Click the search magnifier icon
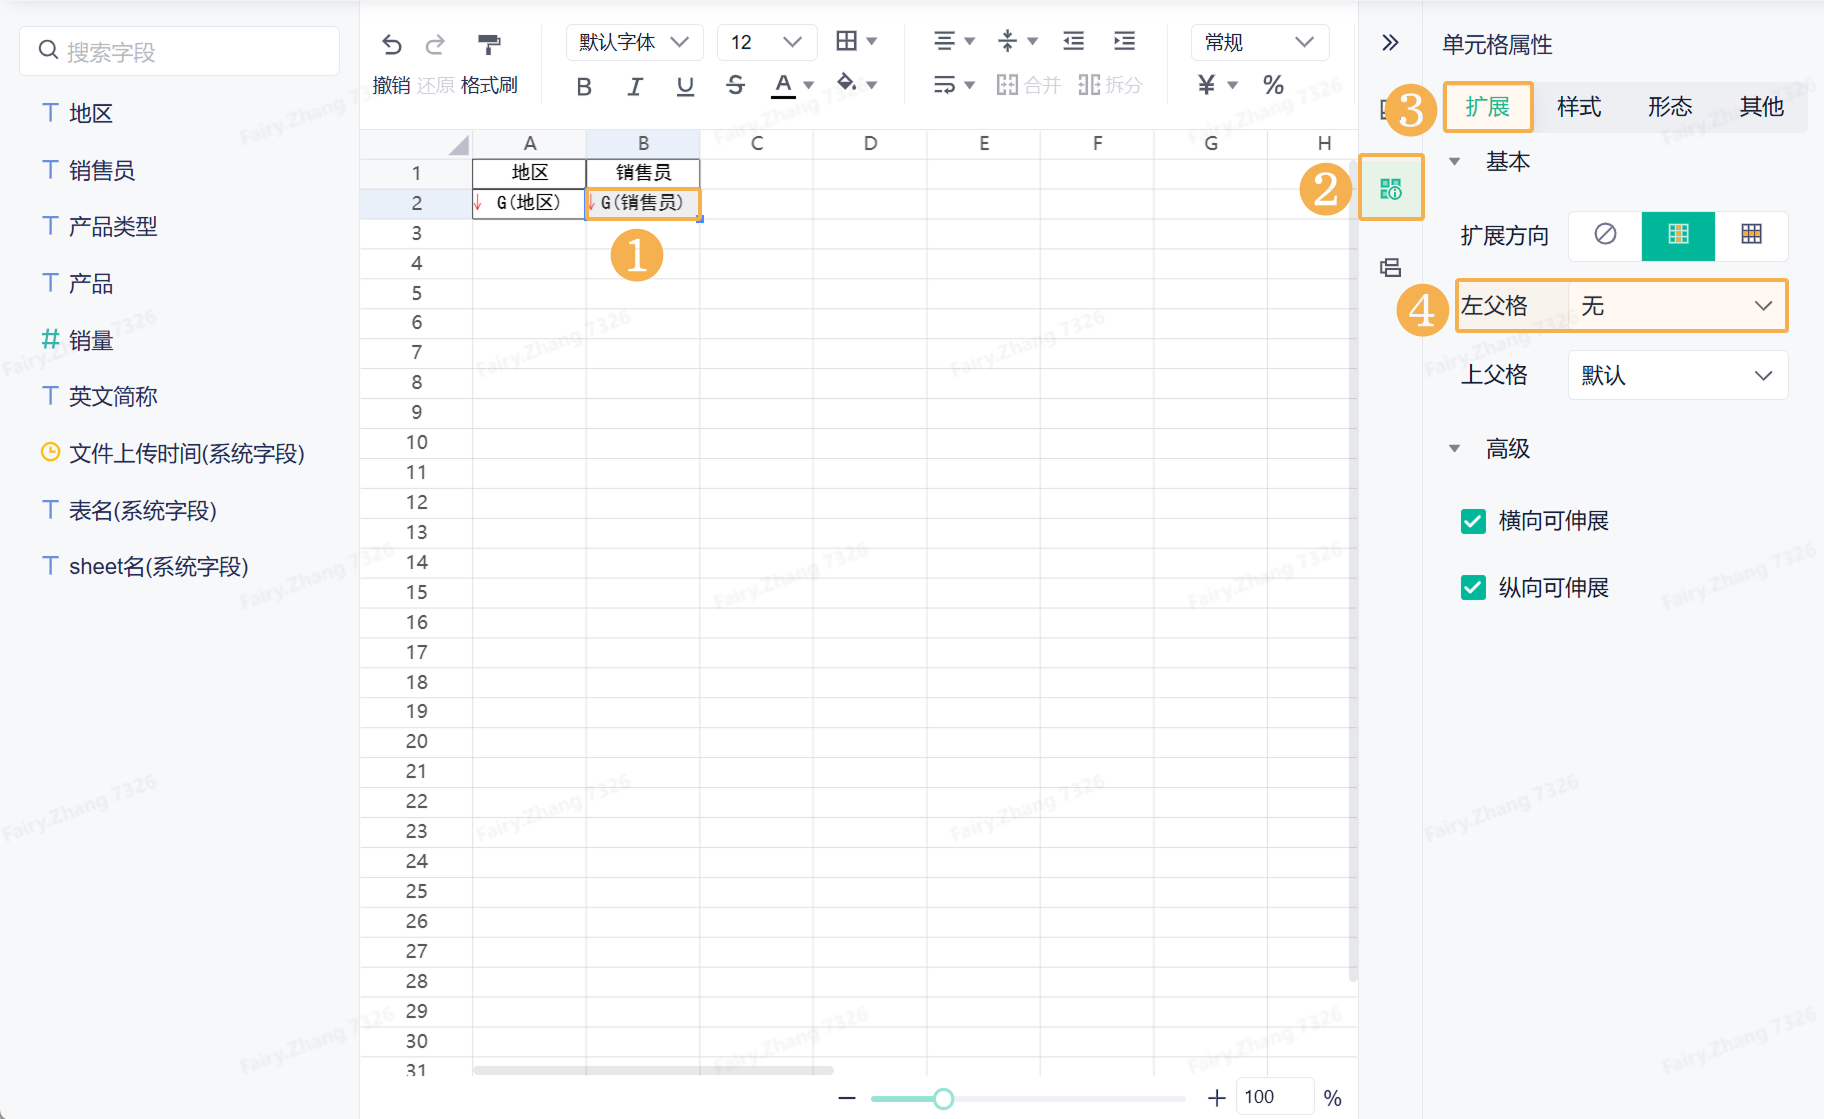Image resolution: width=1824 pixels, height=1119 pixels. [48, 50]
